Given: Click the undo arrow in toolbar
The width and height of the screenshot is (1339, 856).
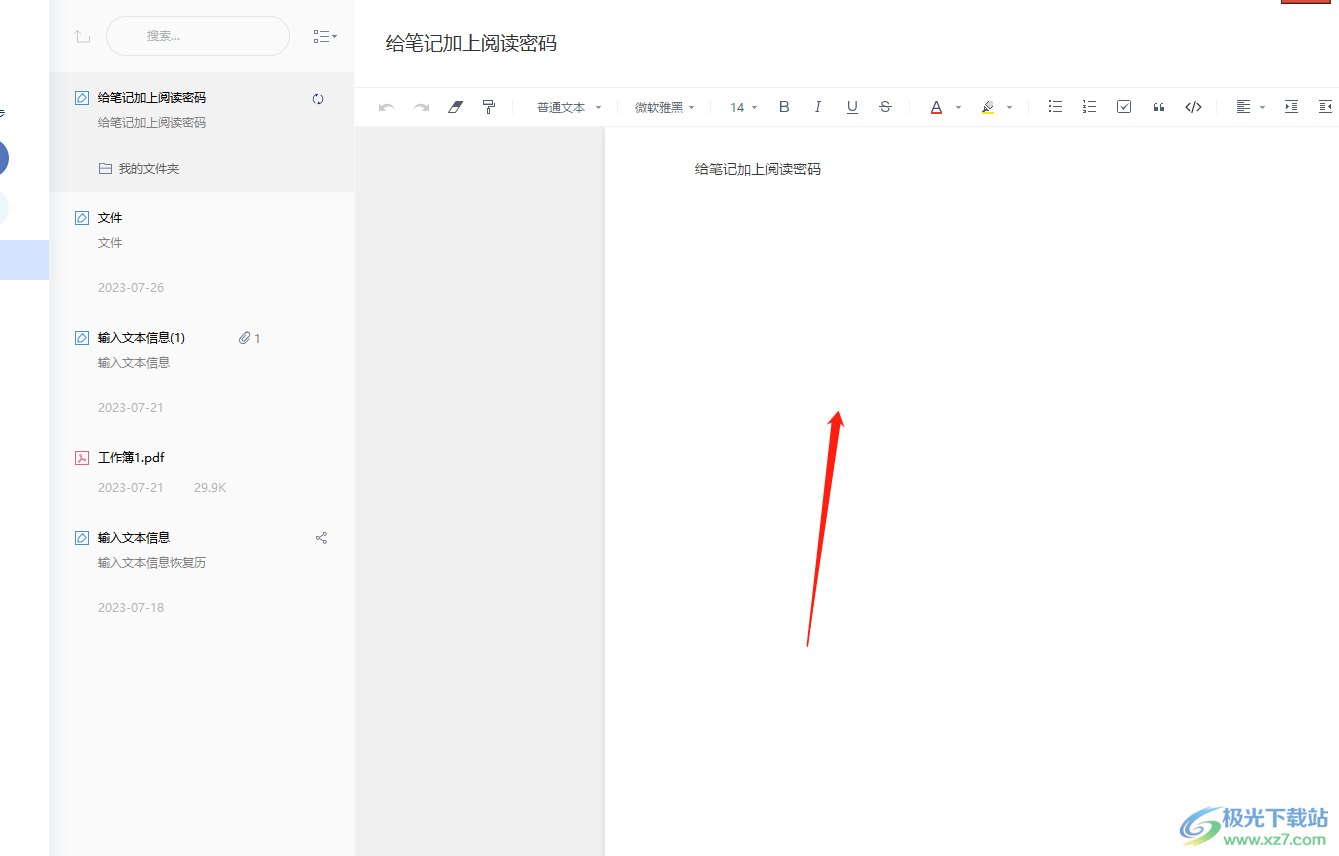Looking at the screenshot, I should click(386, 107).
